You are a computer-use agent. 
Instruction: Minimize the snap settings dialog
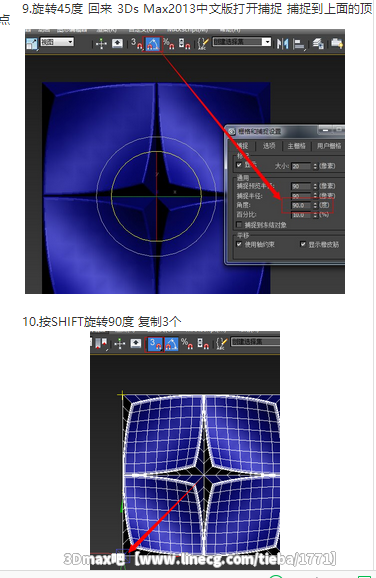325,130
